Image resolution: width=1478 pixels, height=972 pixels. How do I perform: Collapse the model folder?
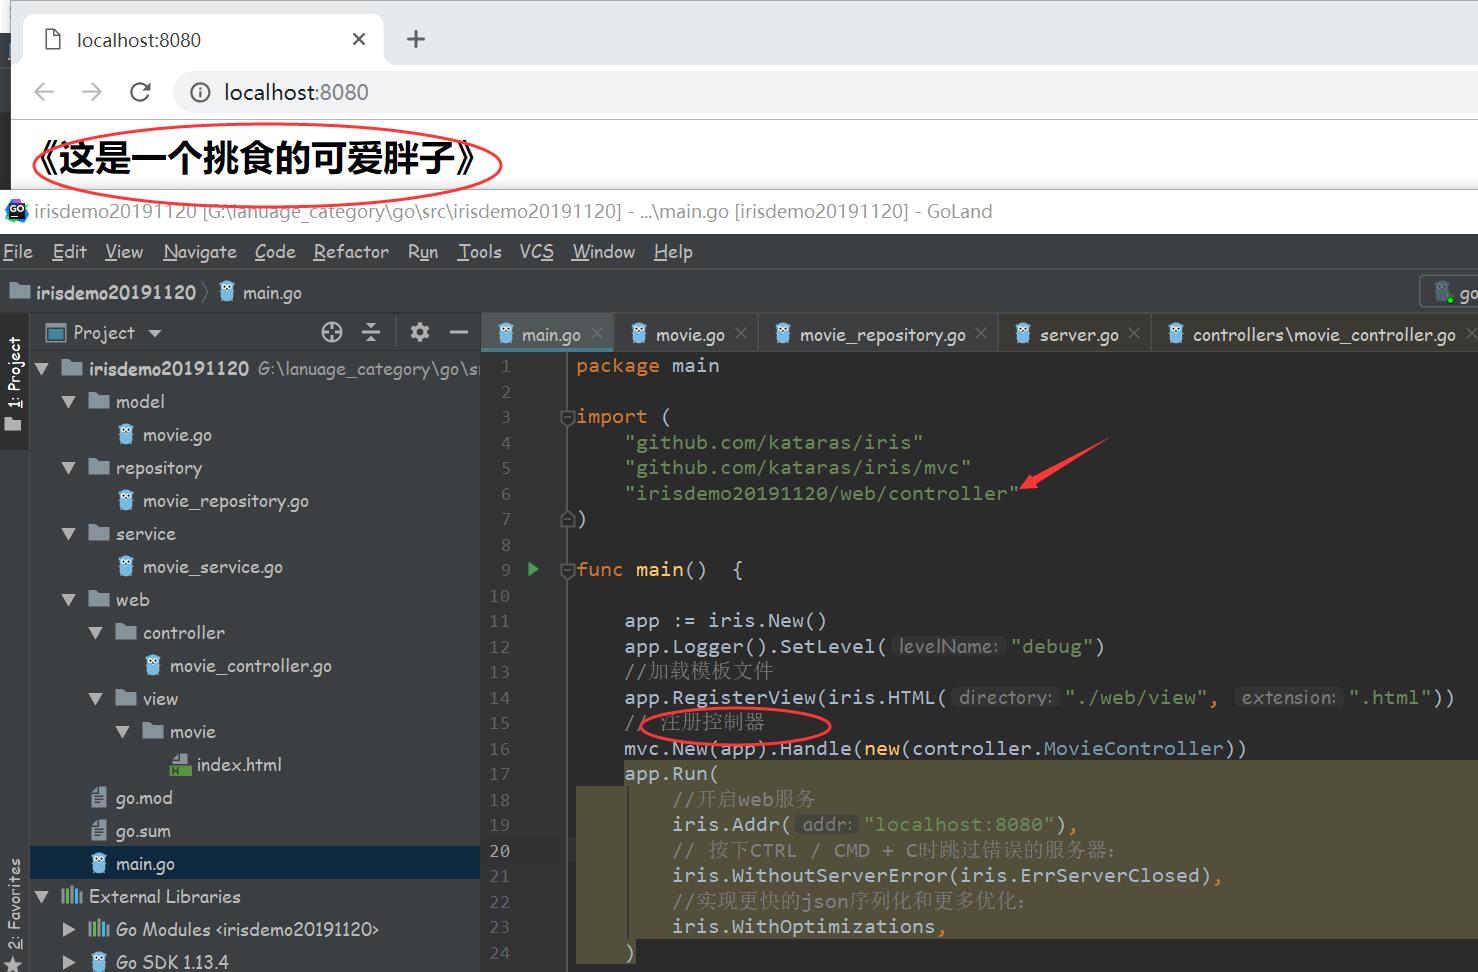(69, 402)
